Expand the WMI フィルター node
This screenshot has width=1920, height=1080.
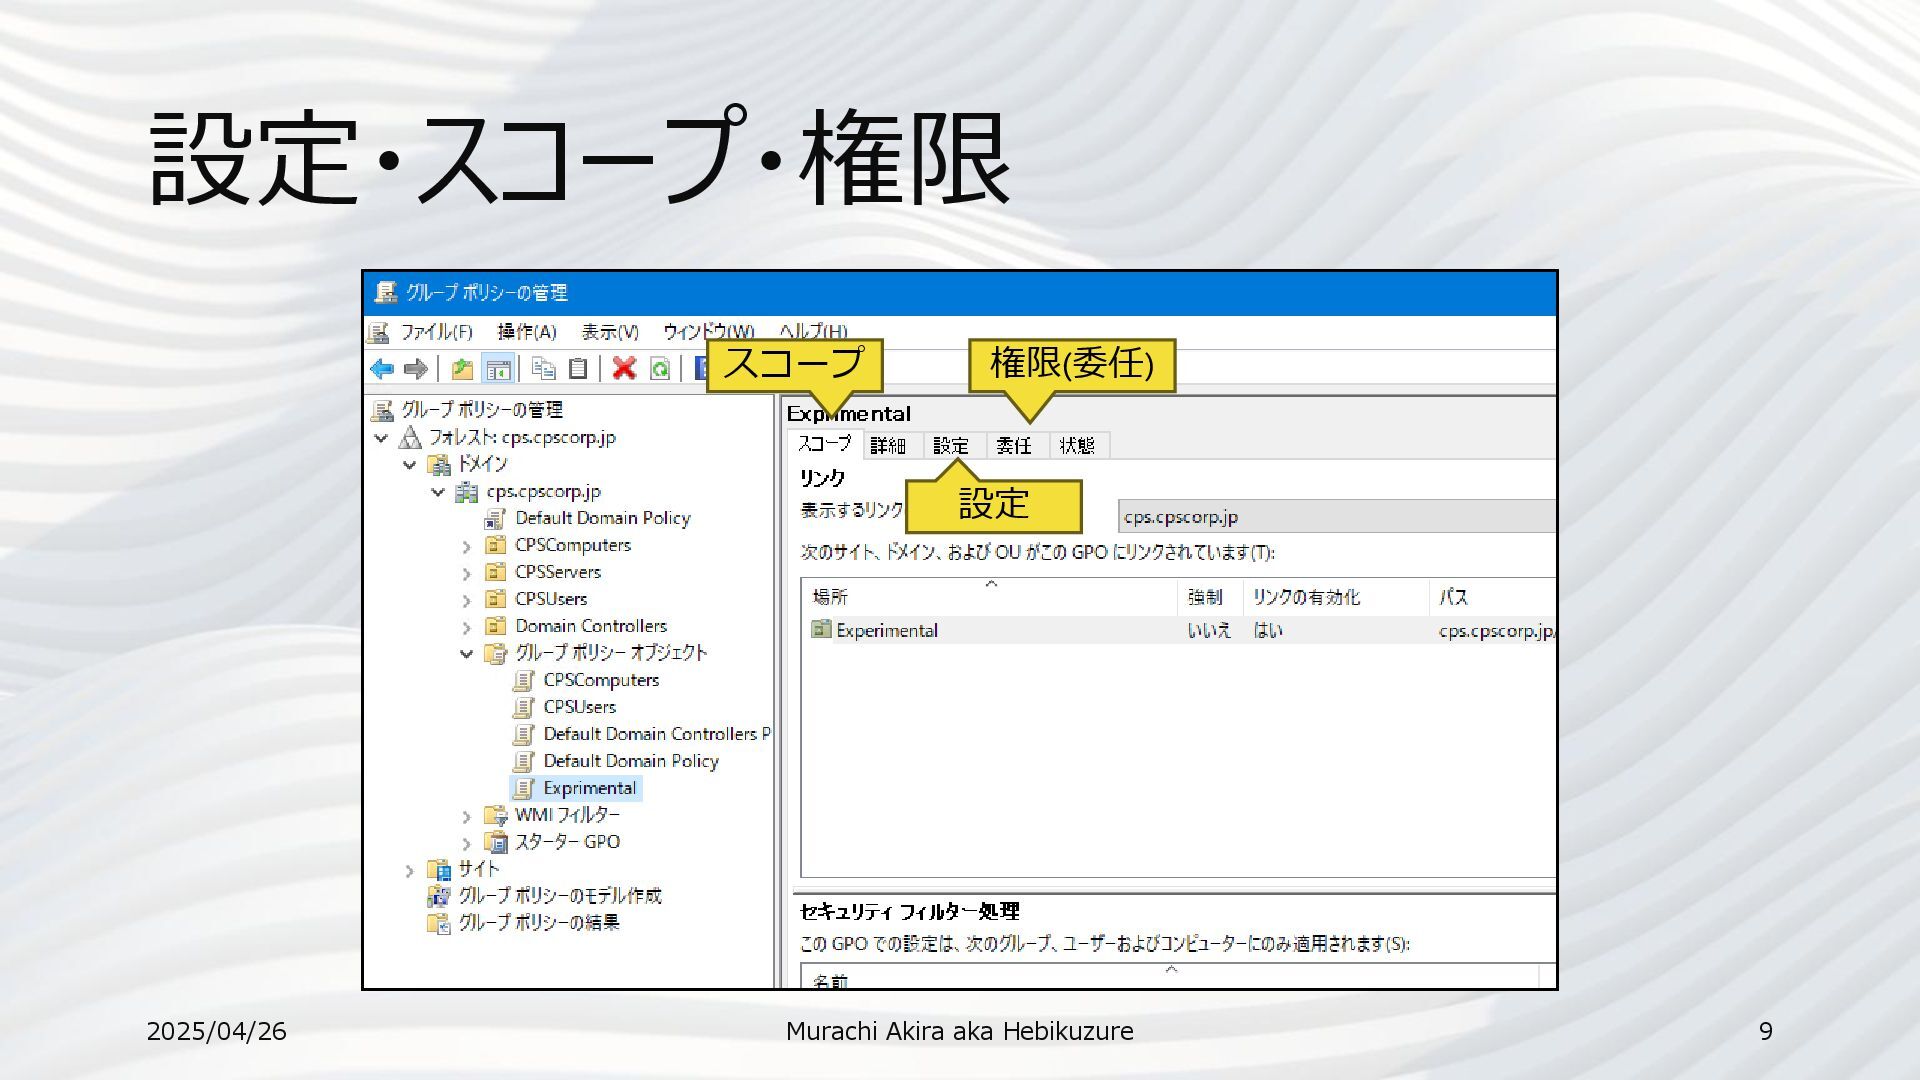click(x=466, y=816)
